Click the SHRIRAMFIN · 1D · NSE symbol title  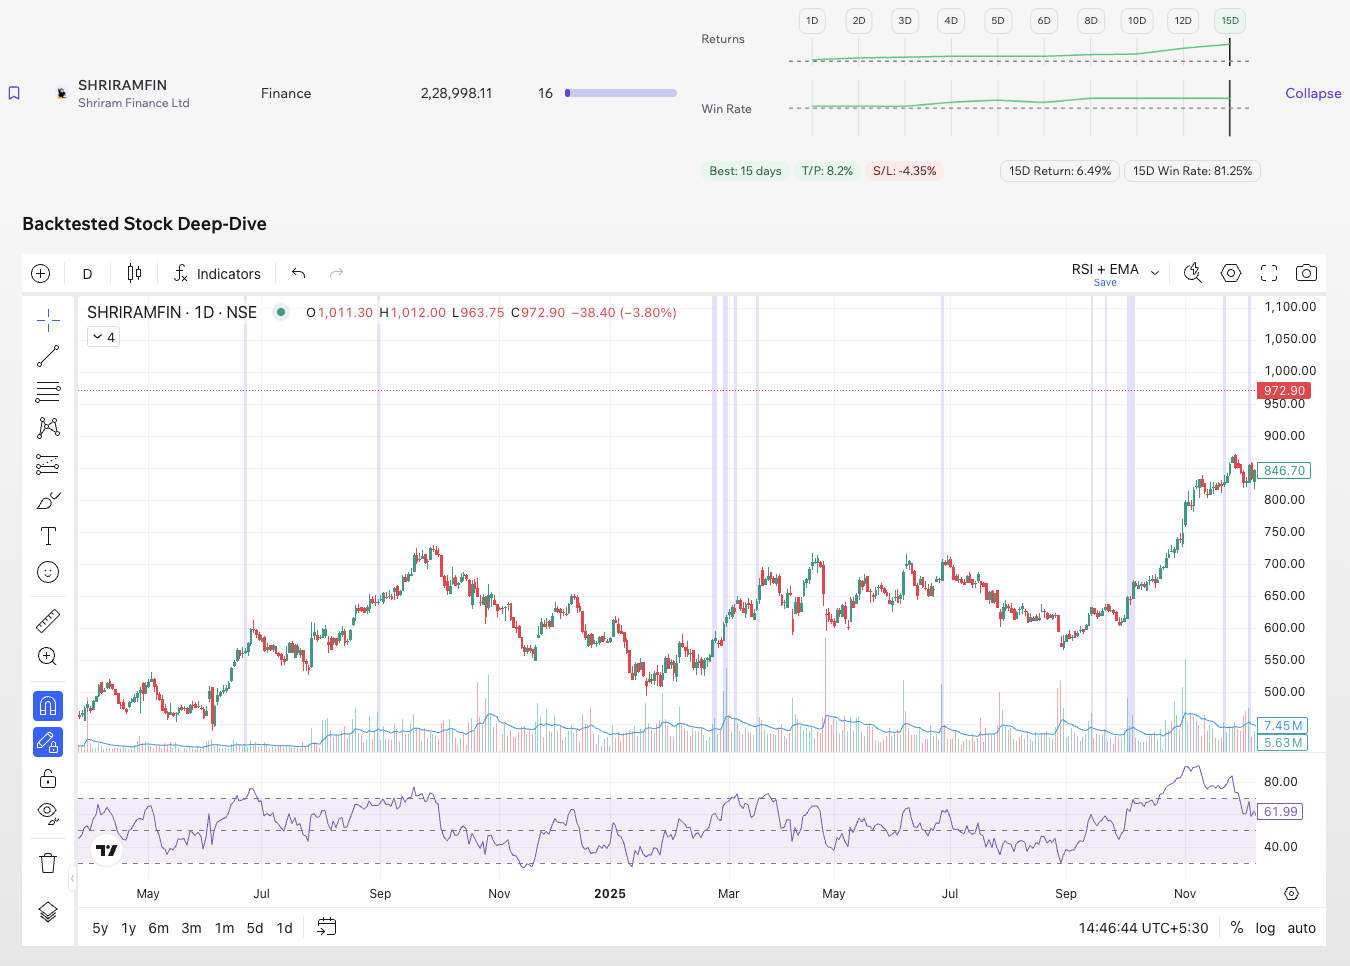tap(172, 312)
